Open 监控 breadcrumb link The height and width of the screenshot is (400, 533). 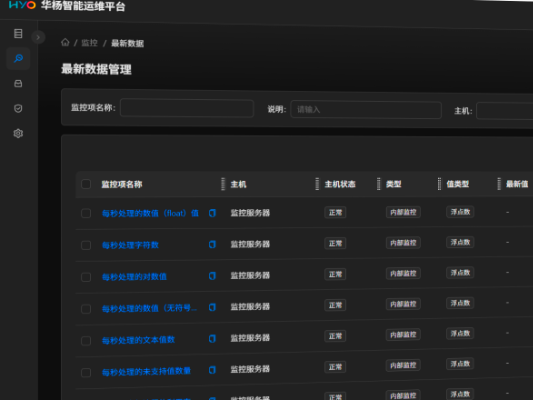coord(89,43)
